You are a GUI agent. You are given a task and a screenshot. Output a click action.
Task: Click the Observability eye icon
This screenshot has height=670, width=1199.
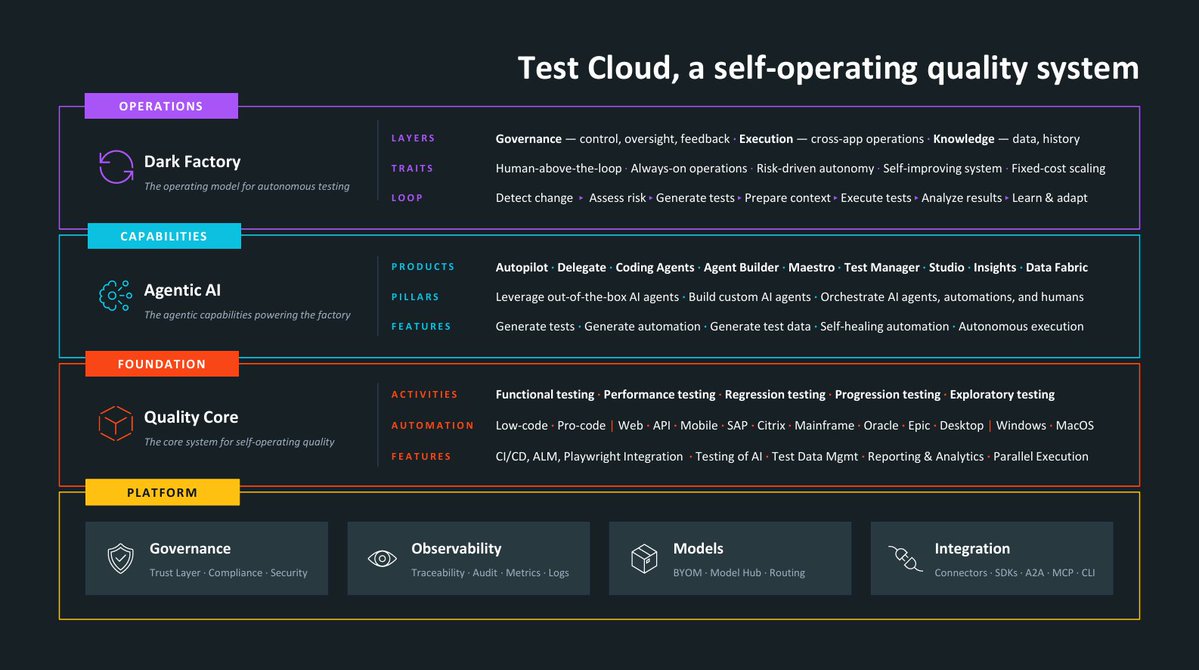(x=382, y=558)
